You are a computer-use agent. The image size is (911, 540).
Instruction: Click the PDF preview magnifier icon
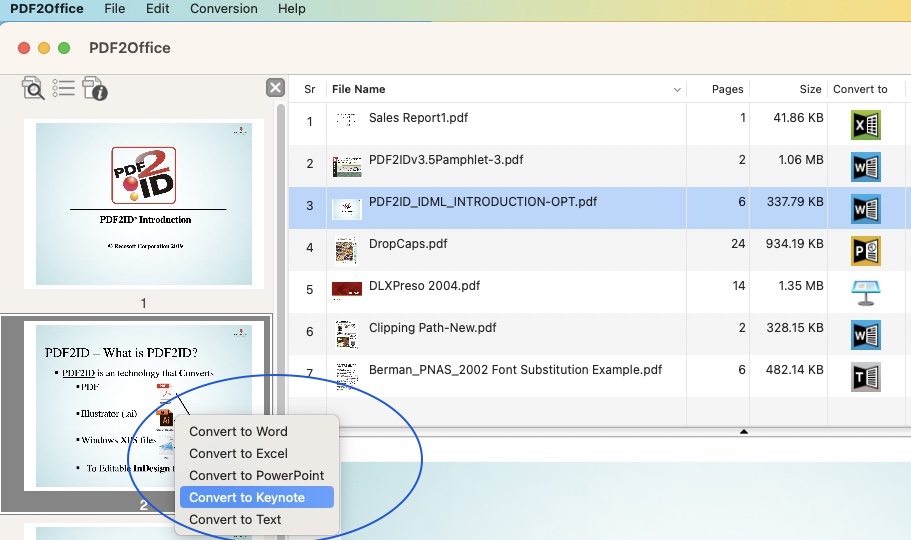coord(33,89)
